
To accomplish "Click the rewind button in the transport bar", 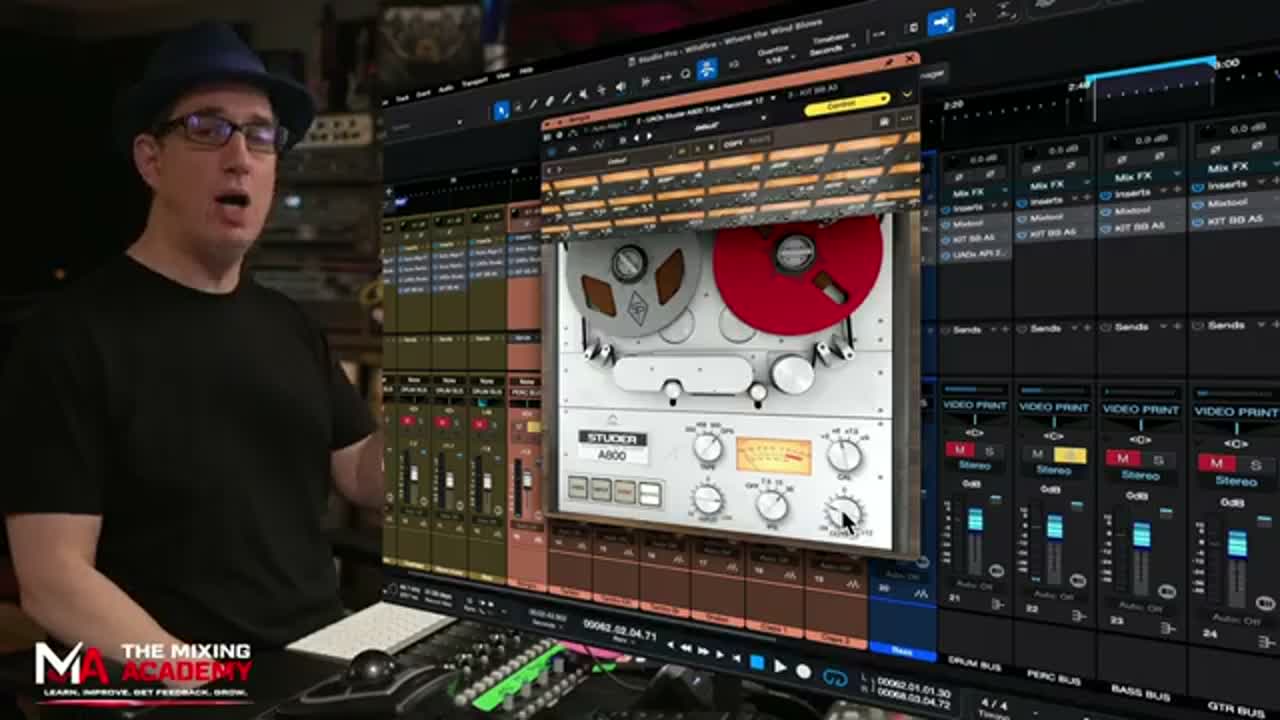I will tap(686, 648).
